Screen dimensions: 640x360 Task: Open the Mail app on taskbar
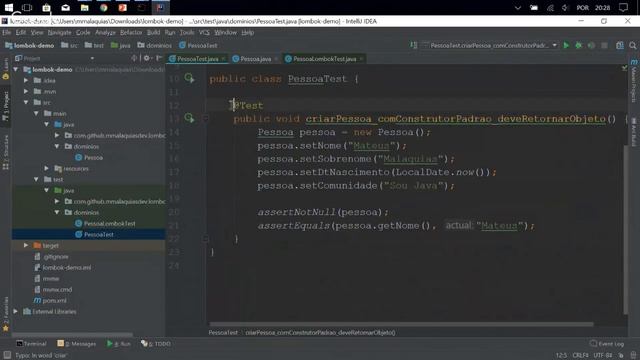pyautogui.click(x=65, y=7)
